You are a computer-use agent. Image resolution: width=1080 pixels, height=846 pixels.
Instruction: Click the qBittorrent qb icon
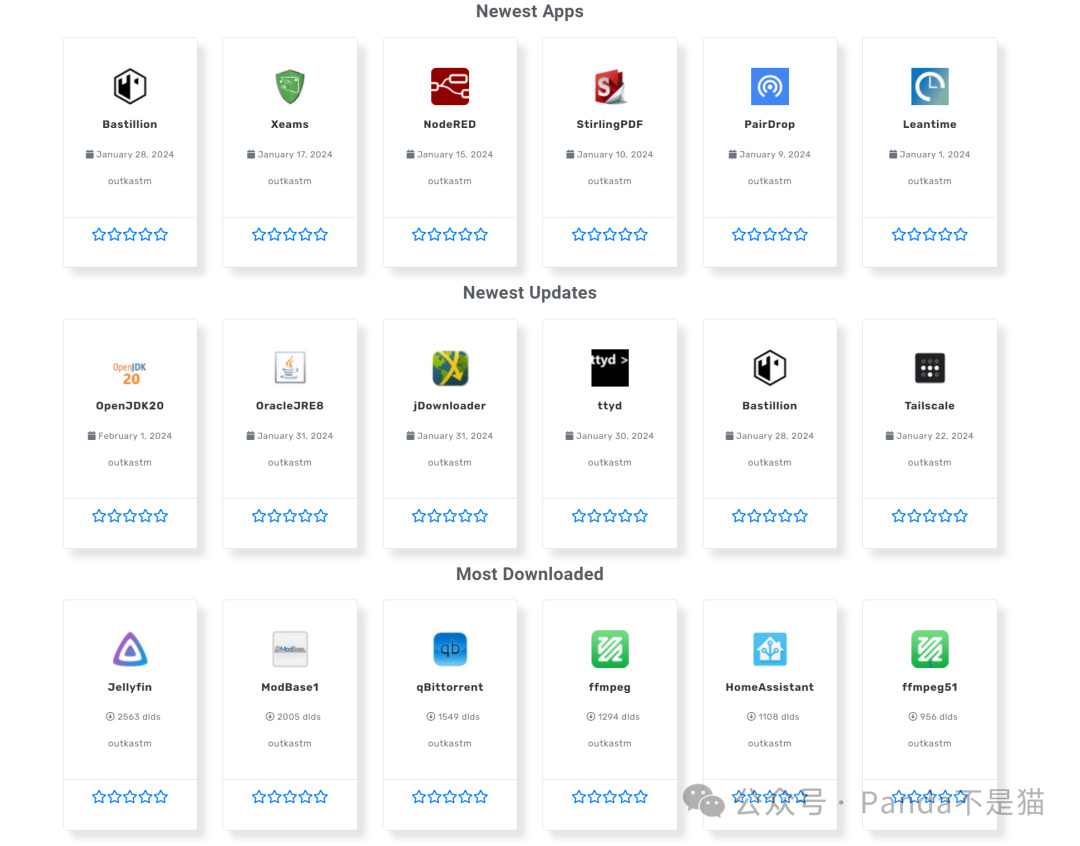pyautogui.click(x=450, y=648)
